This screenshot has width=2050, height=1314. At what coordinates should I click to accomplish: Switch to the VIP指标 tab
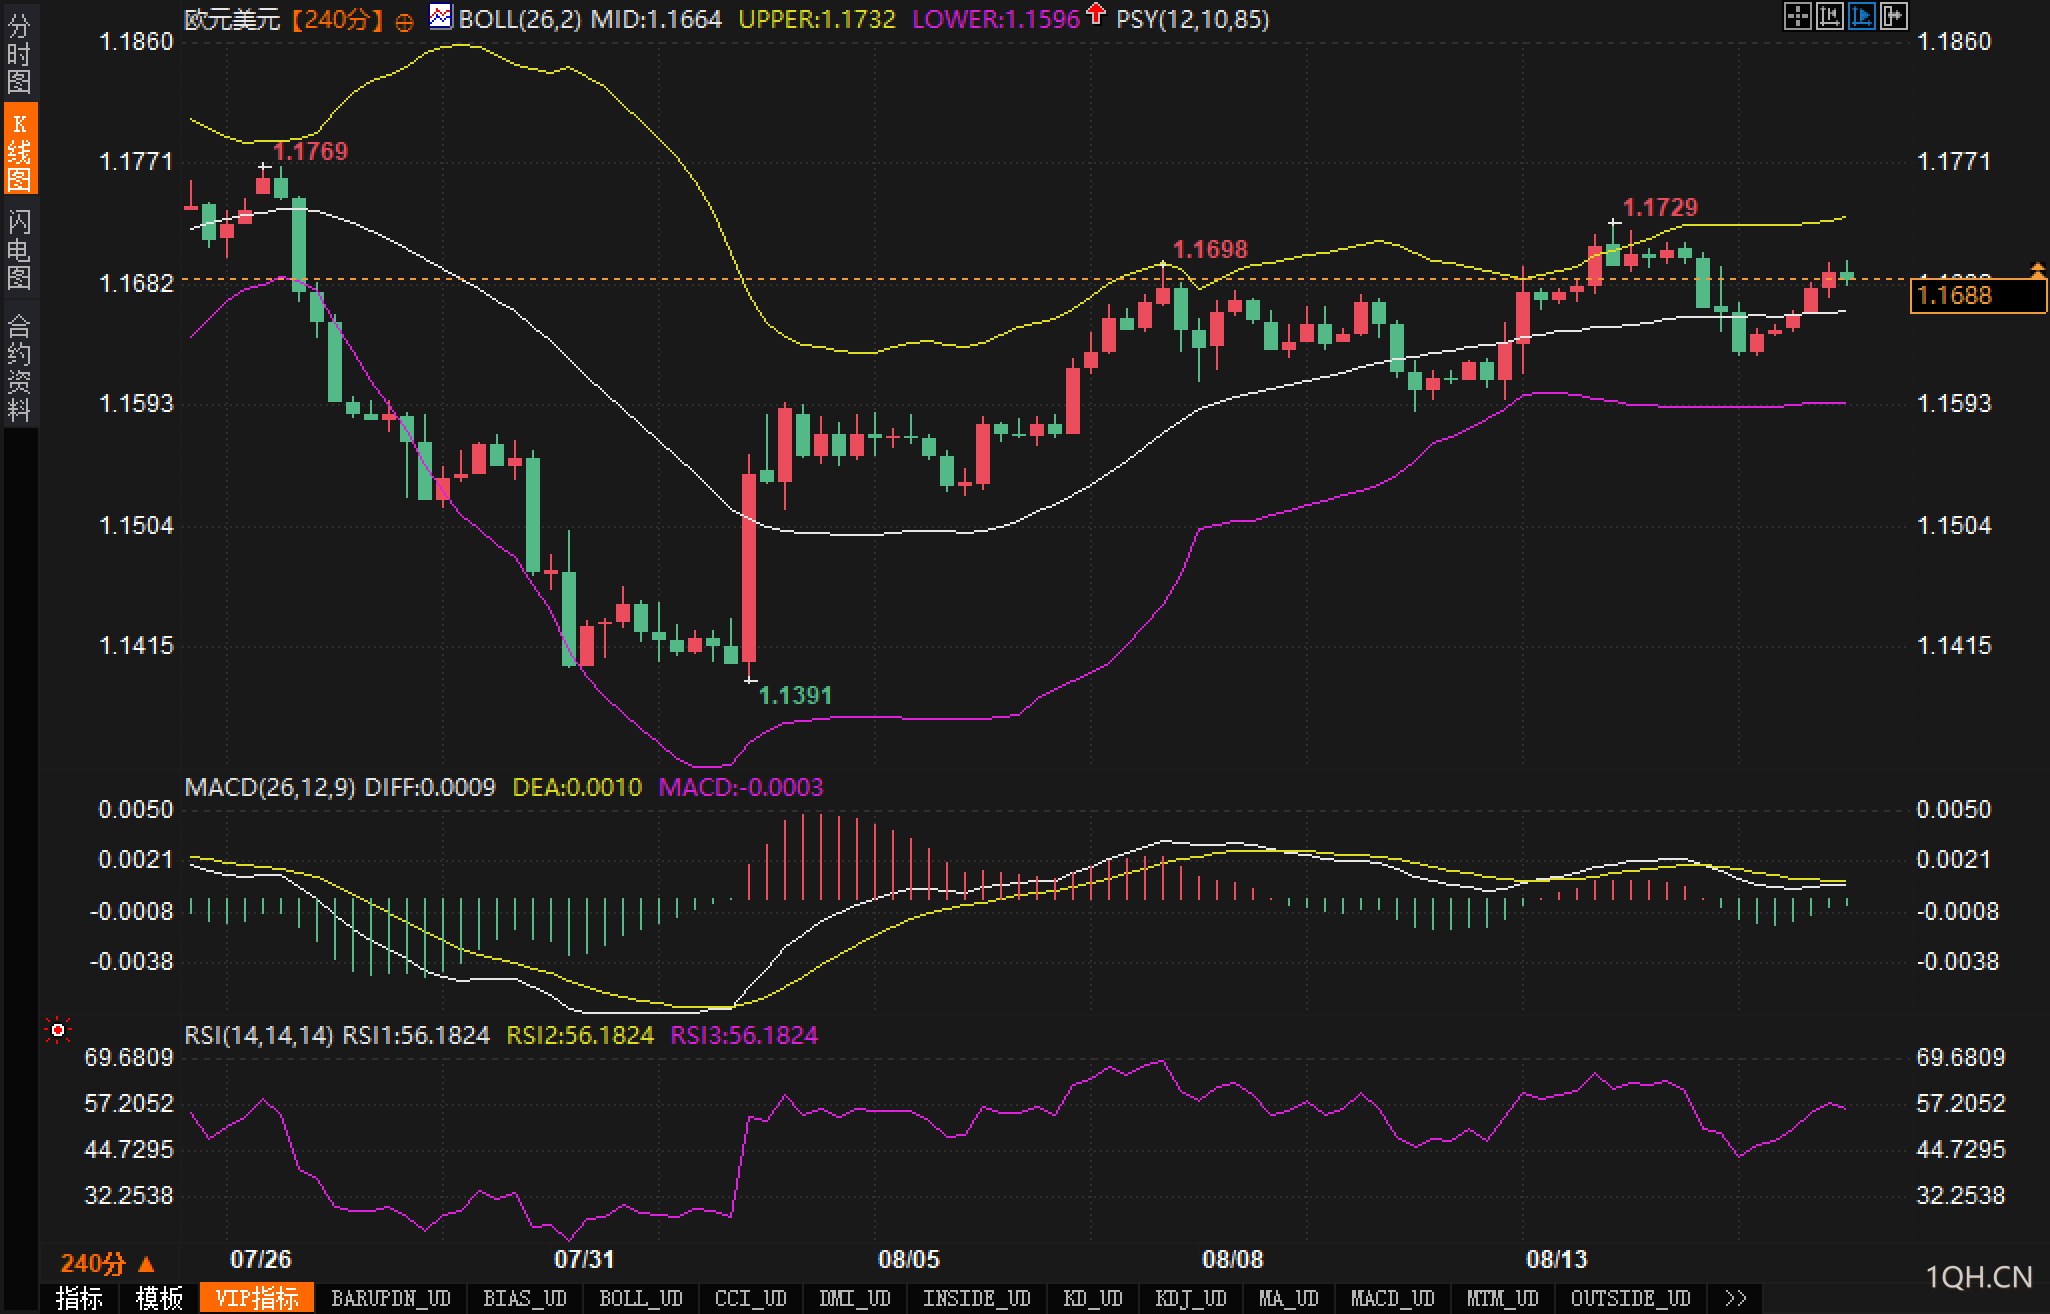pyautogui.click(x=257, y=1298)
